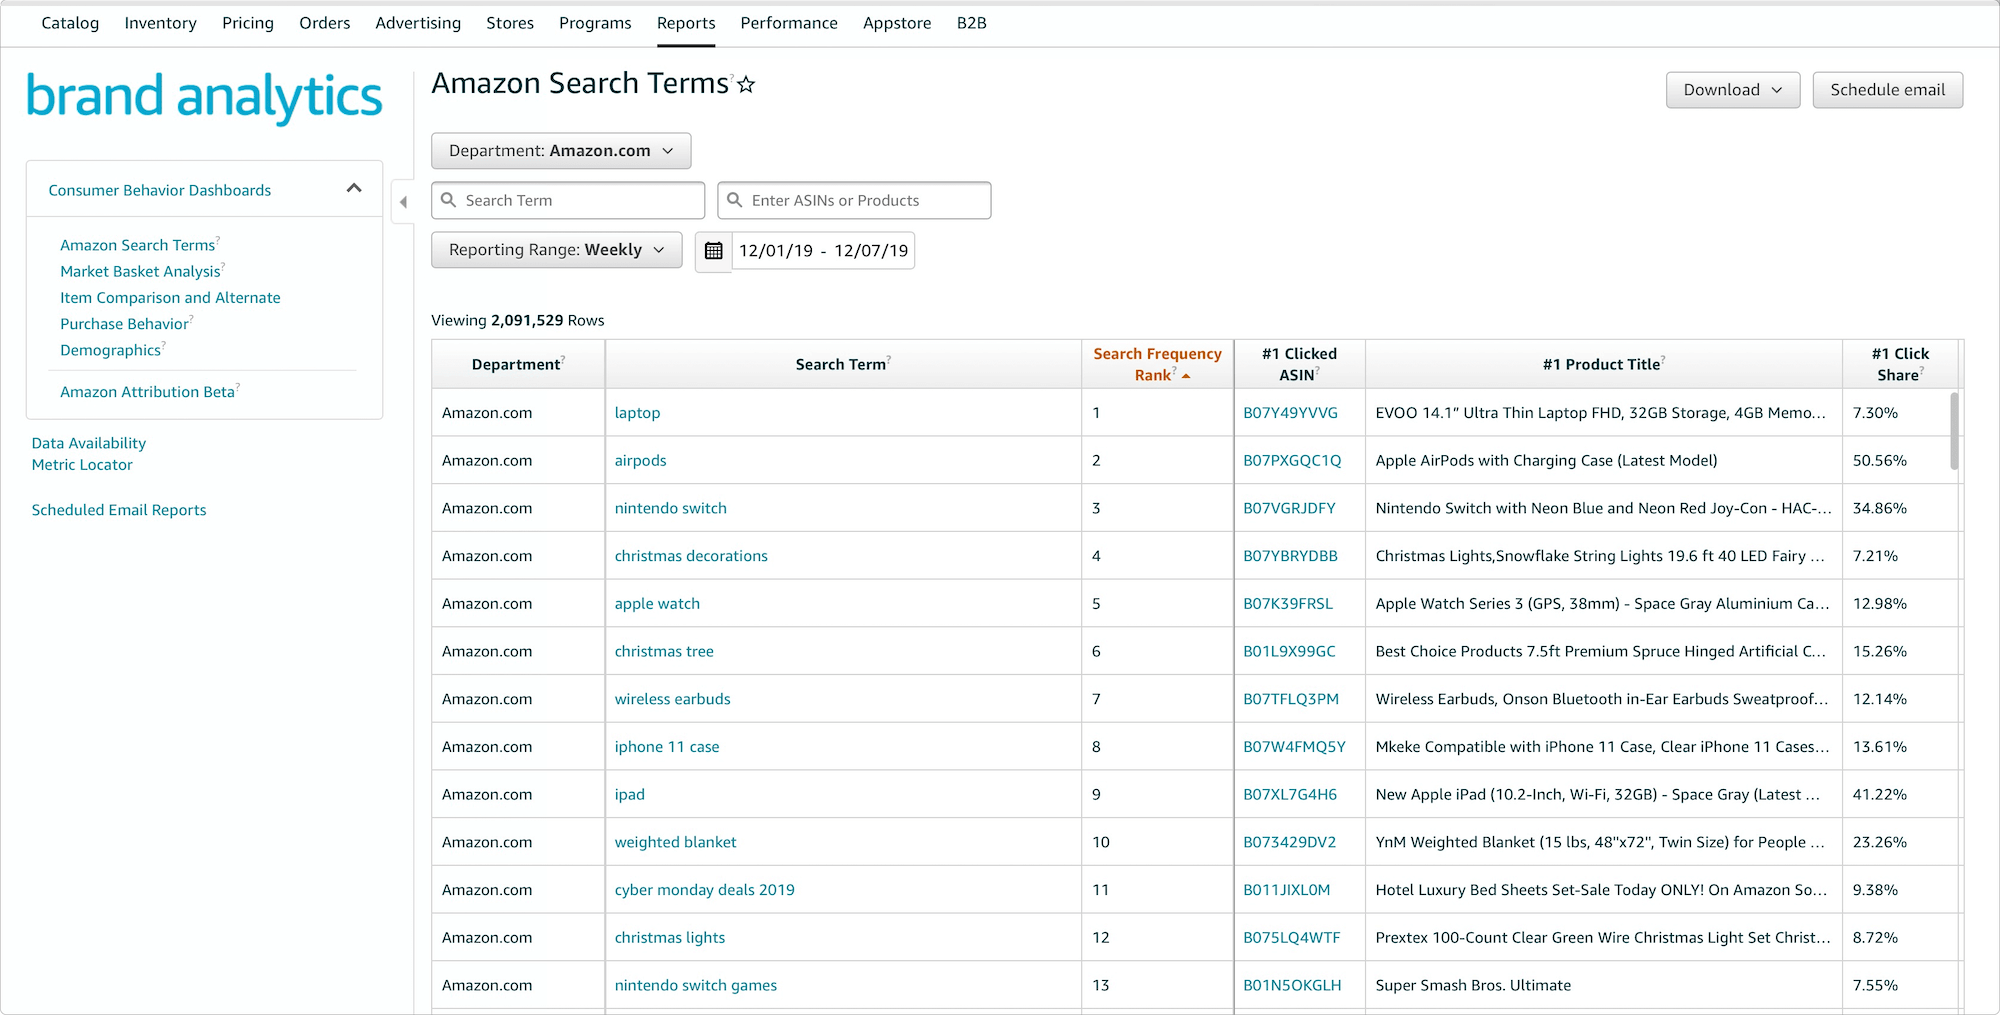Open the calendar icon date picker

tap(713, 251)
